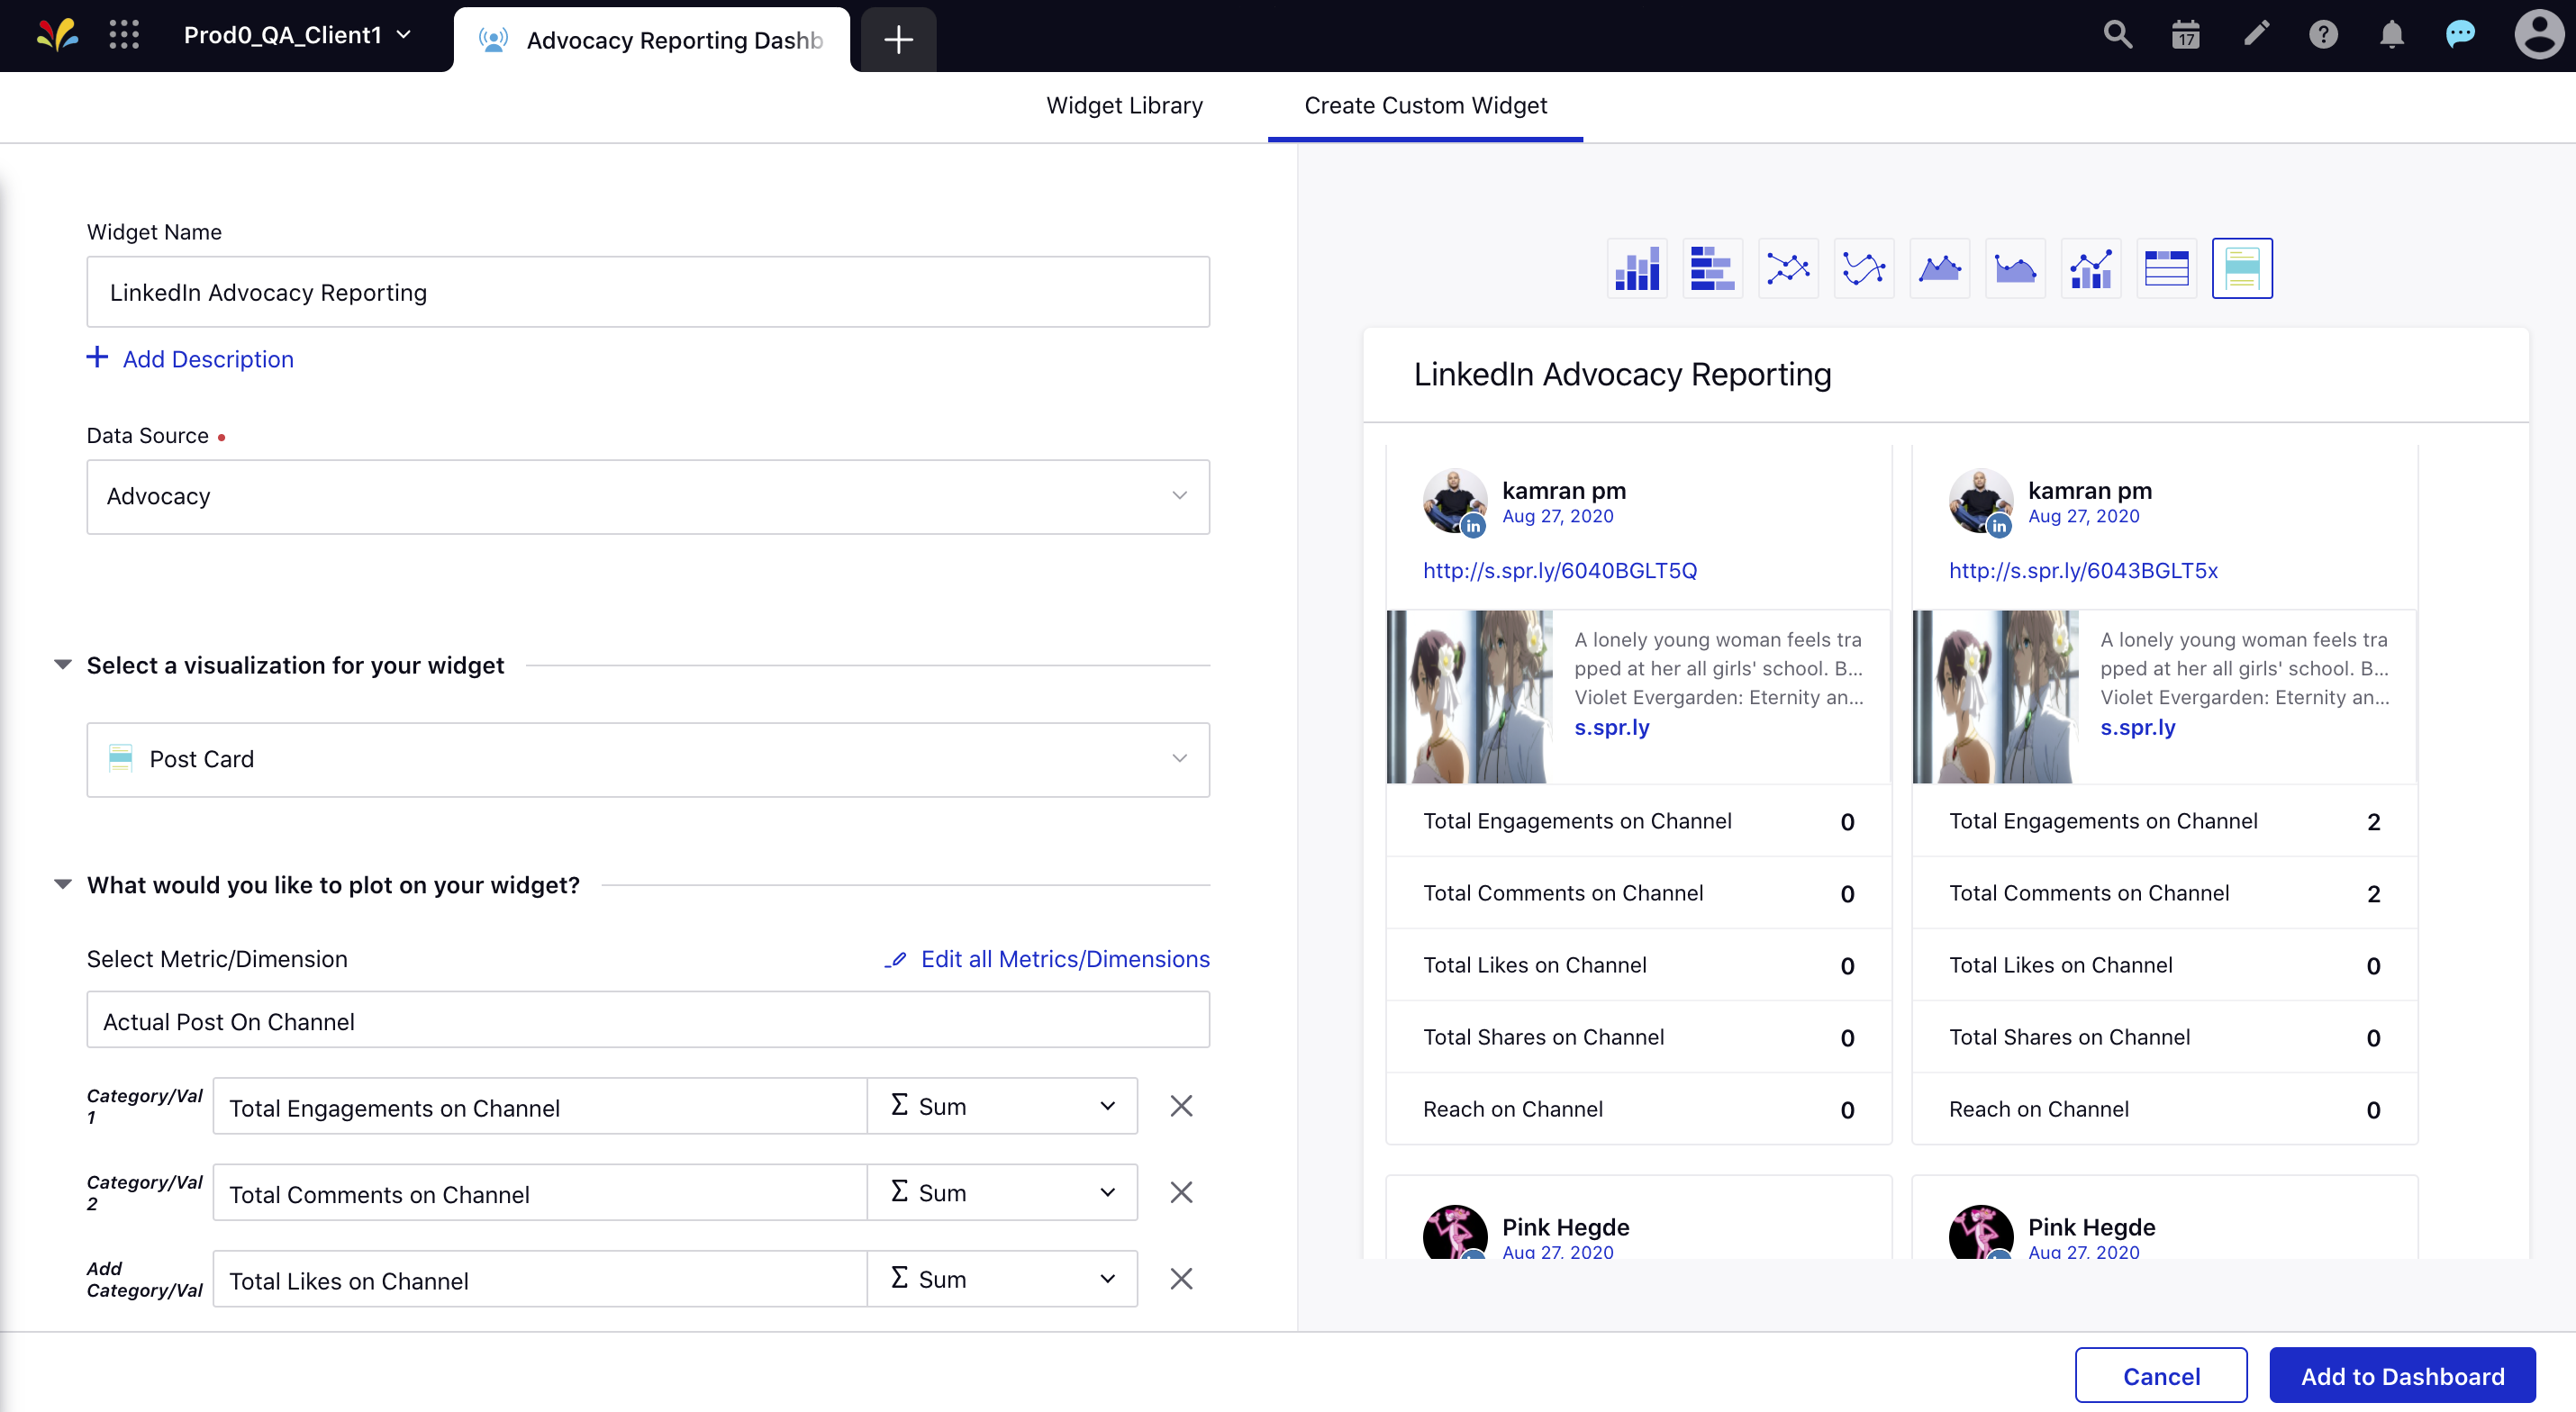Switch to the Widget Library tab

pos(1124,105)
